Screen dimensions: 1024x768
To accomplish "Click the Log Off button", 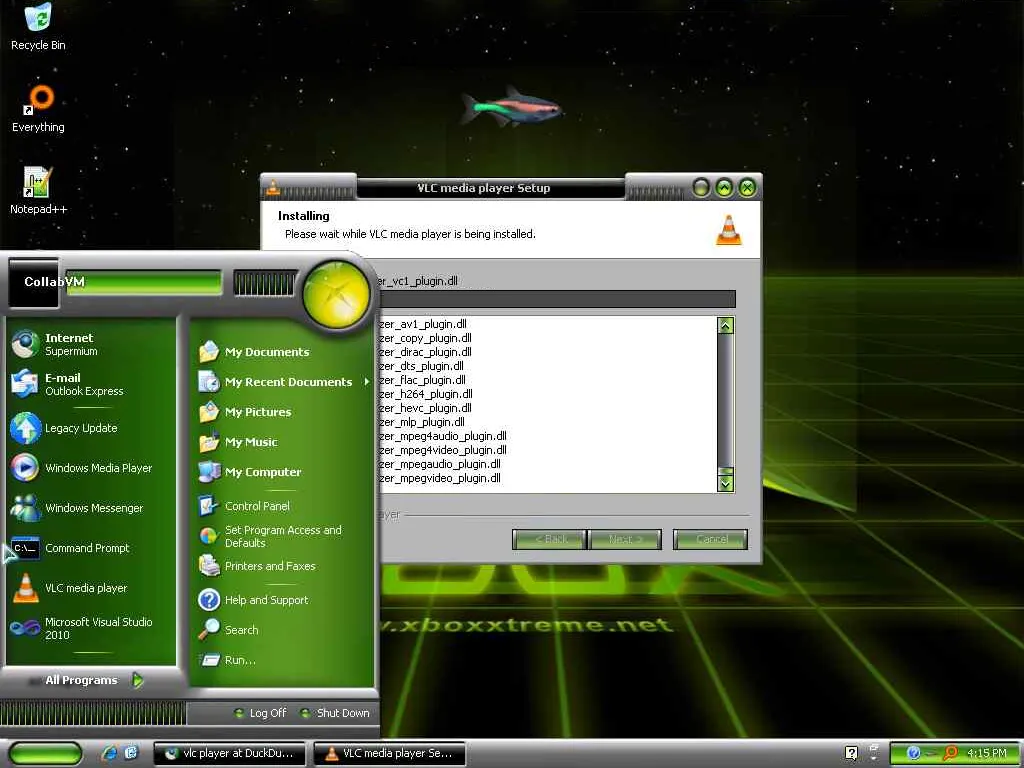I will point(261,713).
